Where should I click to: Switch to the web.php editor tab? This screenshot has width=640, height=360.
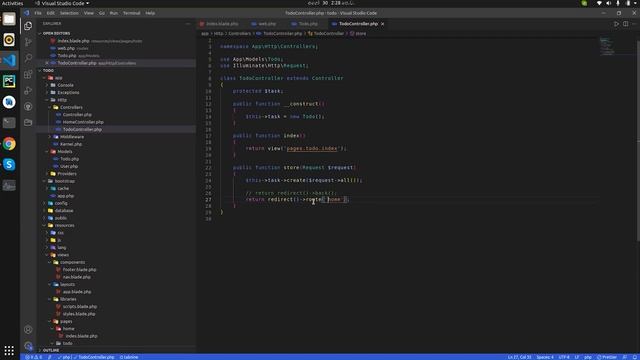(x=264, y=24)
